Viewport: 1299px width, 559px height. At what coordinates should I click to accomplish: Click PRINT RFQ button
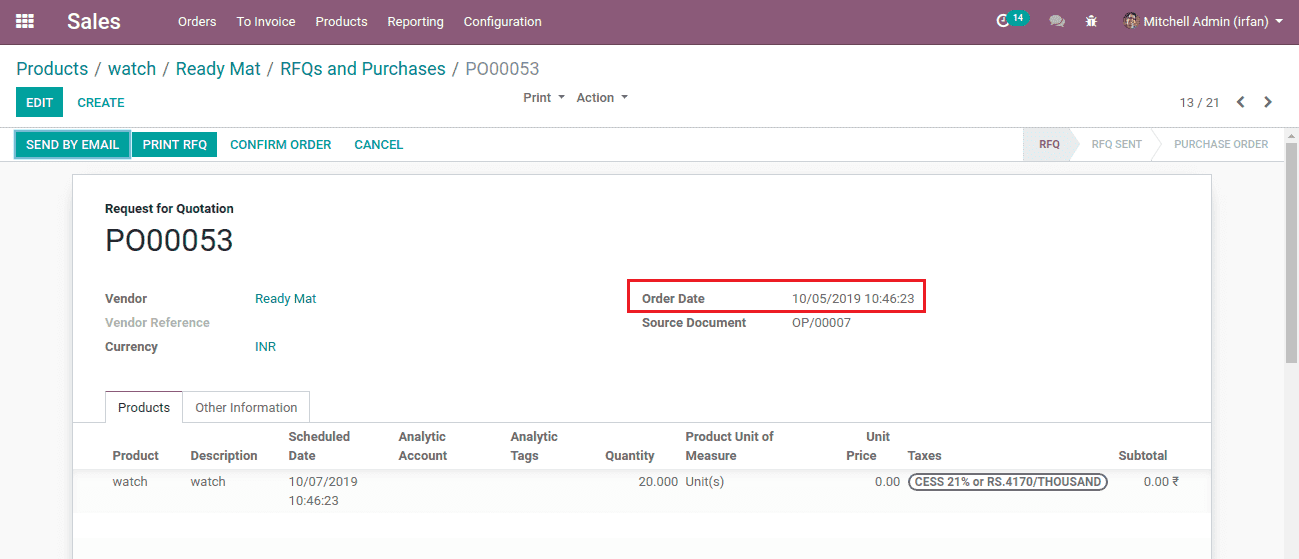(175, 145)
